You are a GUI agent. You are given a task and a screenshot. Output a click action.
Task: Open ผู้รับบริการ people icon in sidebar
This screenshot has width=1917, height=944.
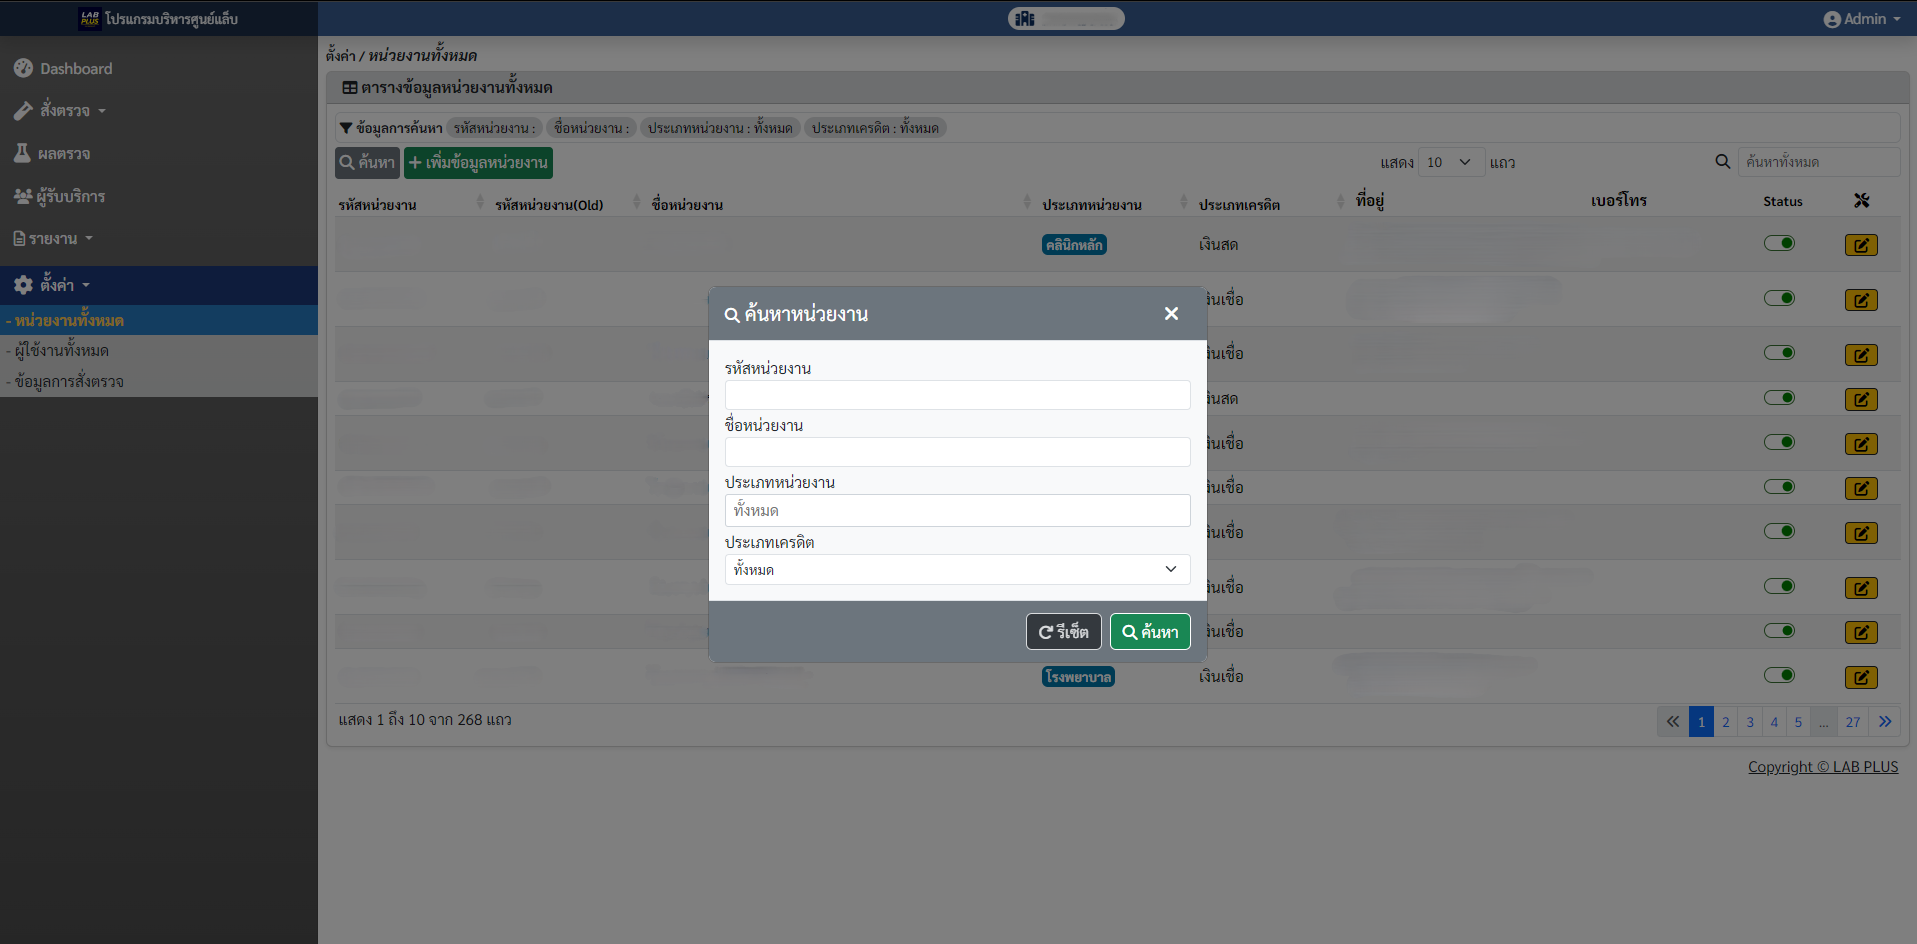22,196
